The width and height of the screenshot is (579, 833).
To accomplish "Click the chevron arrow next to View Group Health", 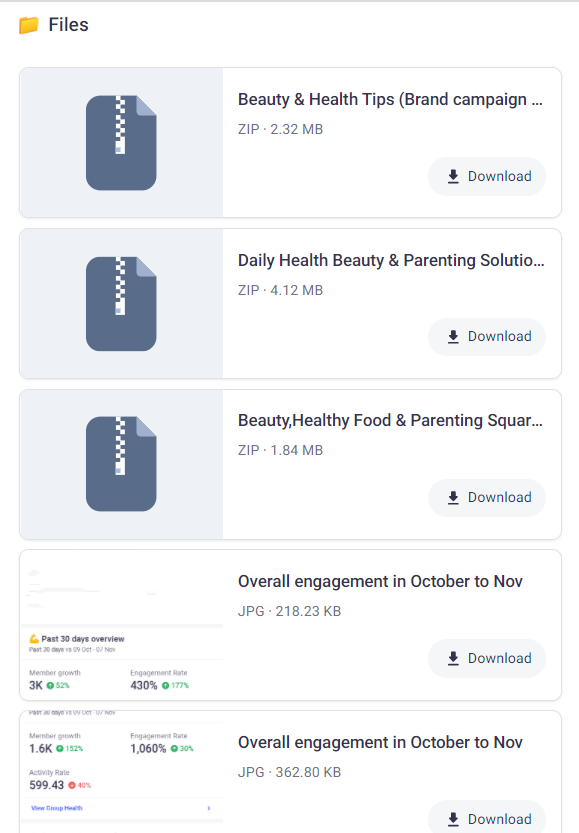I will 209,808.
